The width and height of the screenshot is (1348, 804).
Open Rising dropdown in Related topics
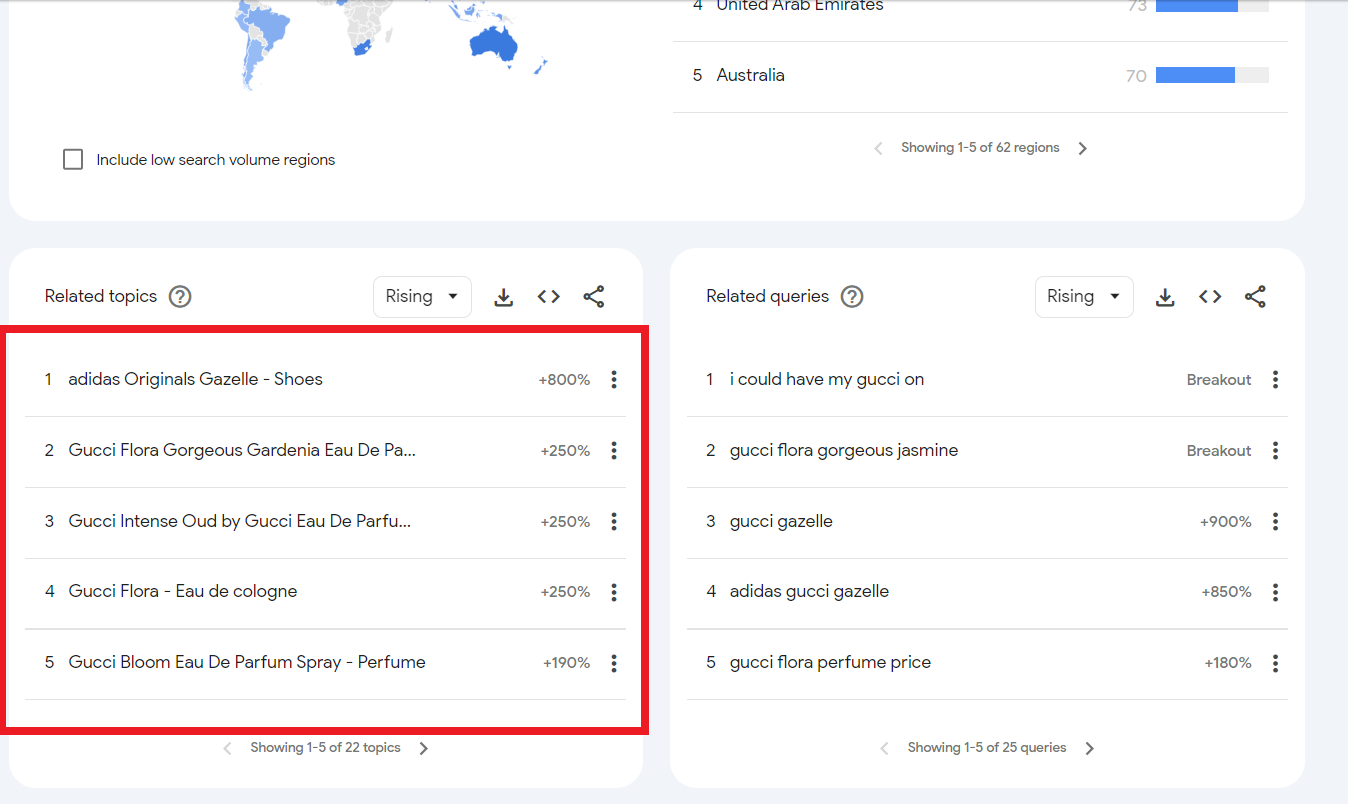(422, 297)
